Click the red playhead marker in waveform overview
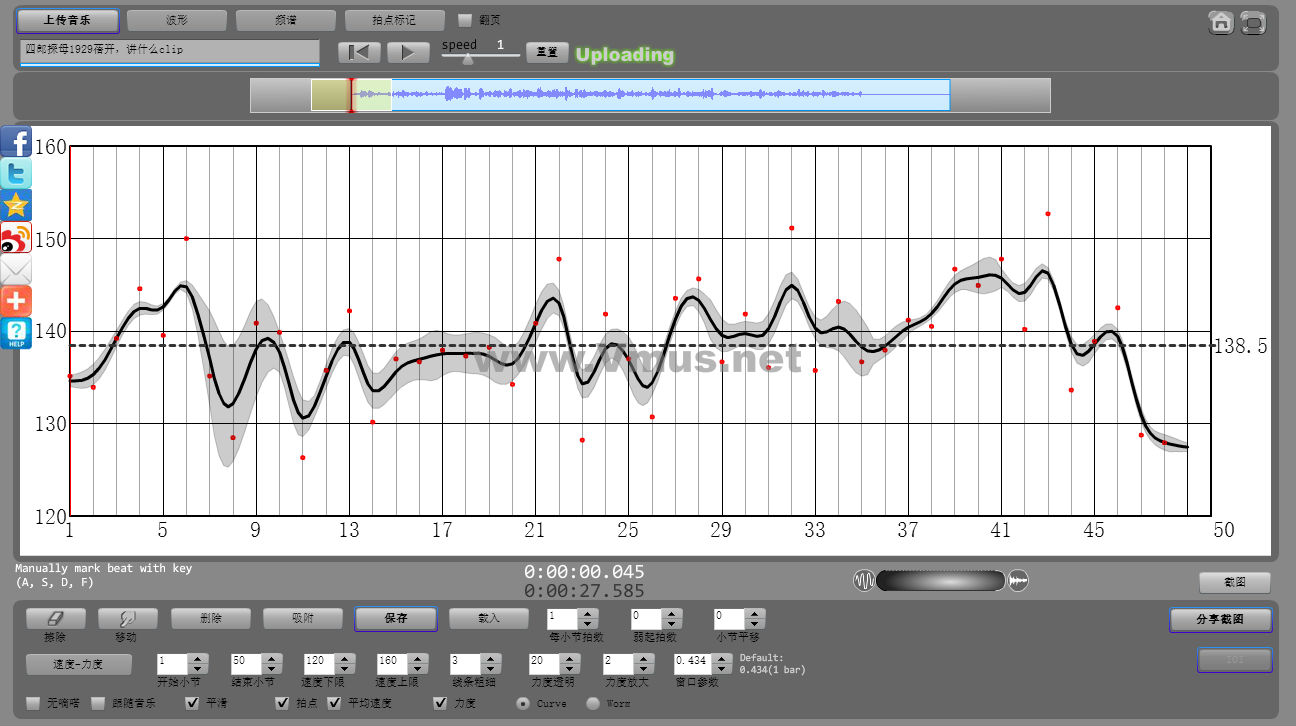The width and height of the screenshot is (1296, 726). pos(351,95)
